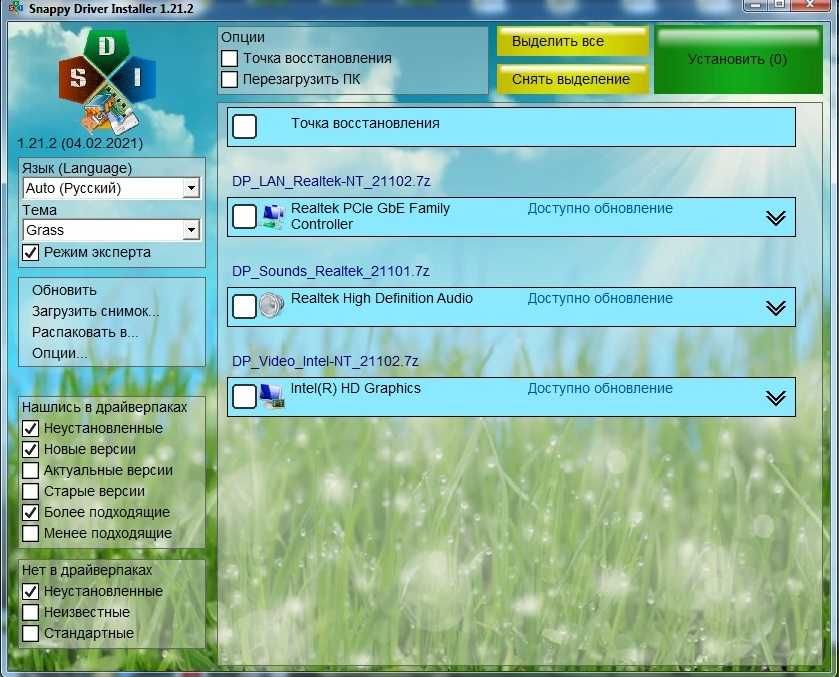Open Опции... in the side menu
This screenshot has width=839, height=677.
coord(59,353)
